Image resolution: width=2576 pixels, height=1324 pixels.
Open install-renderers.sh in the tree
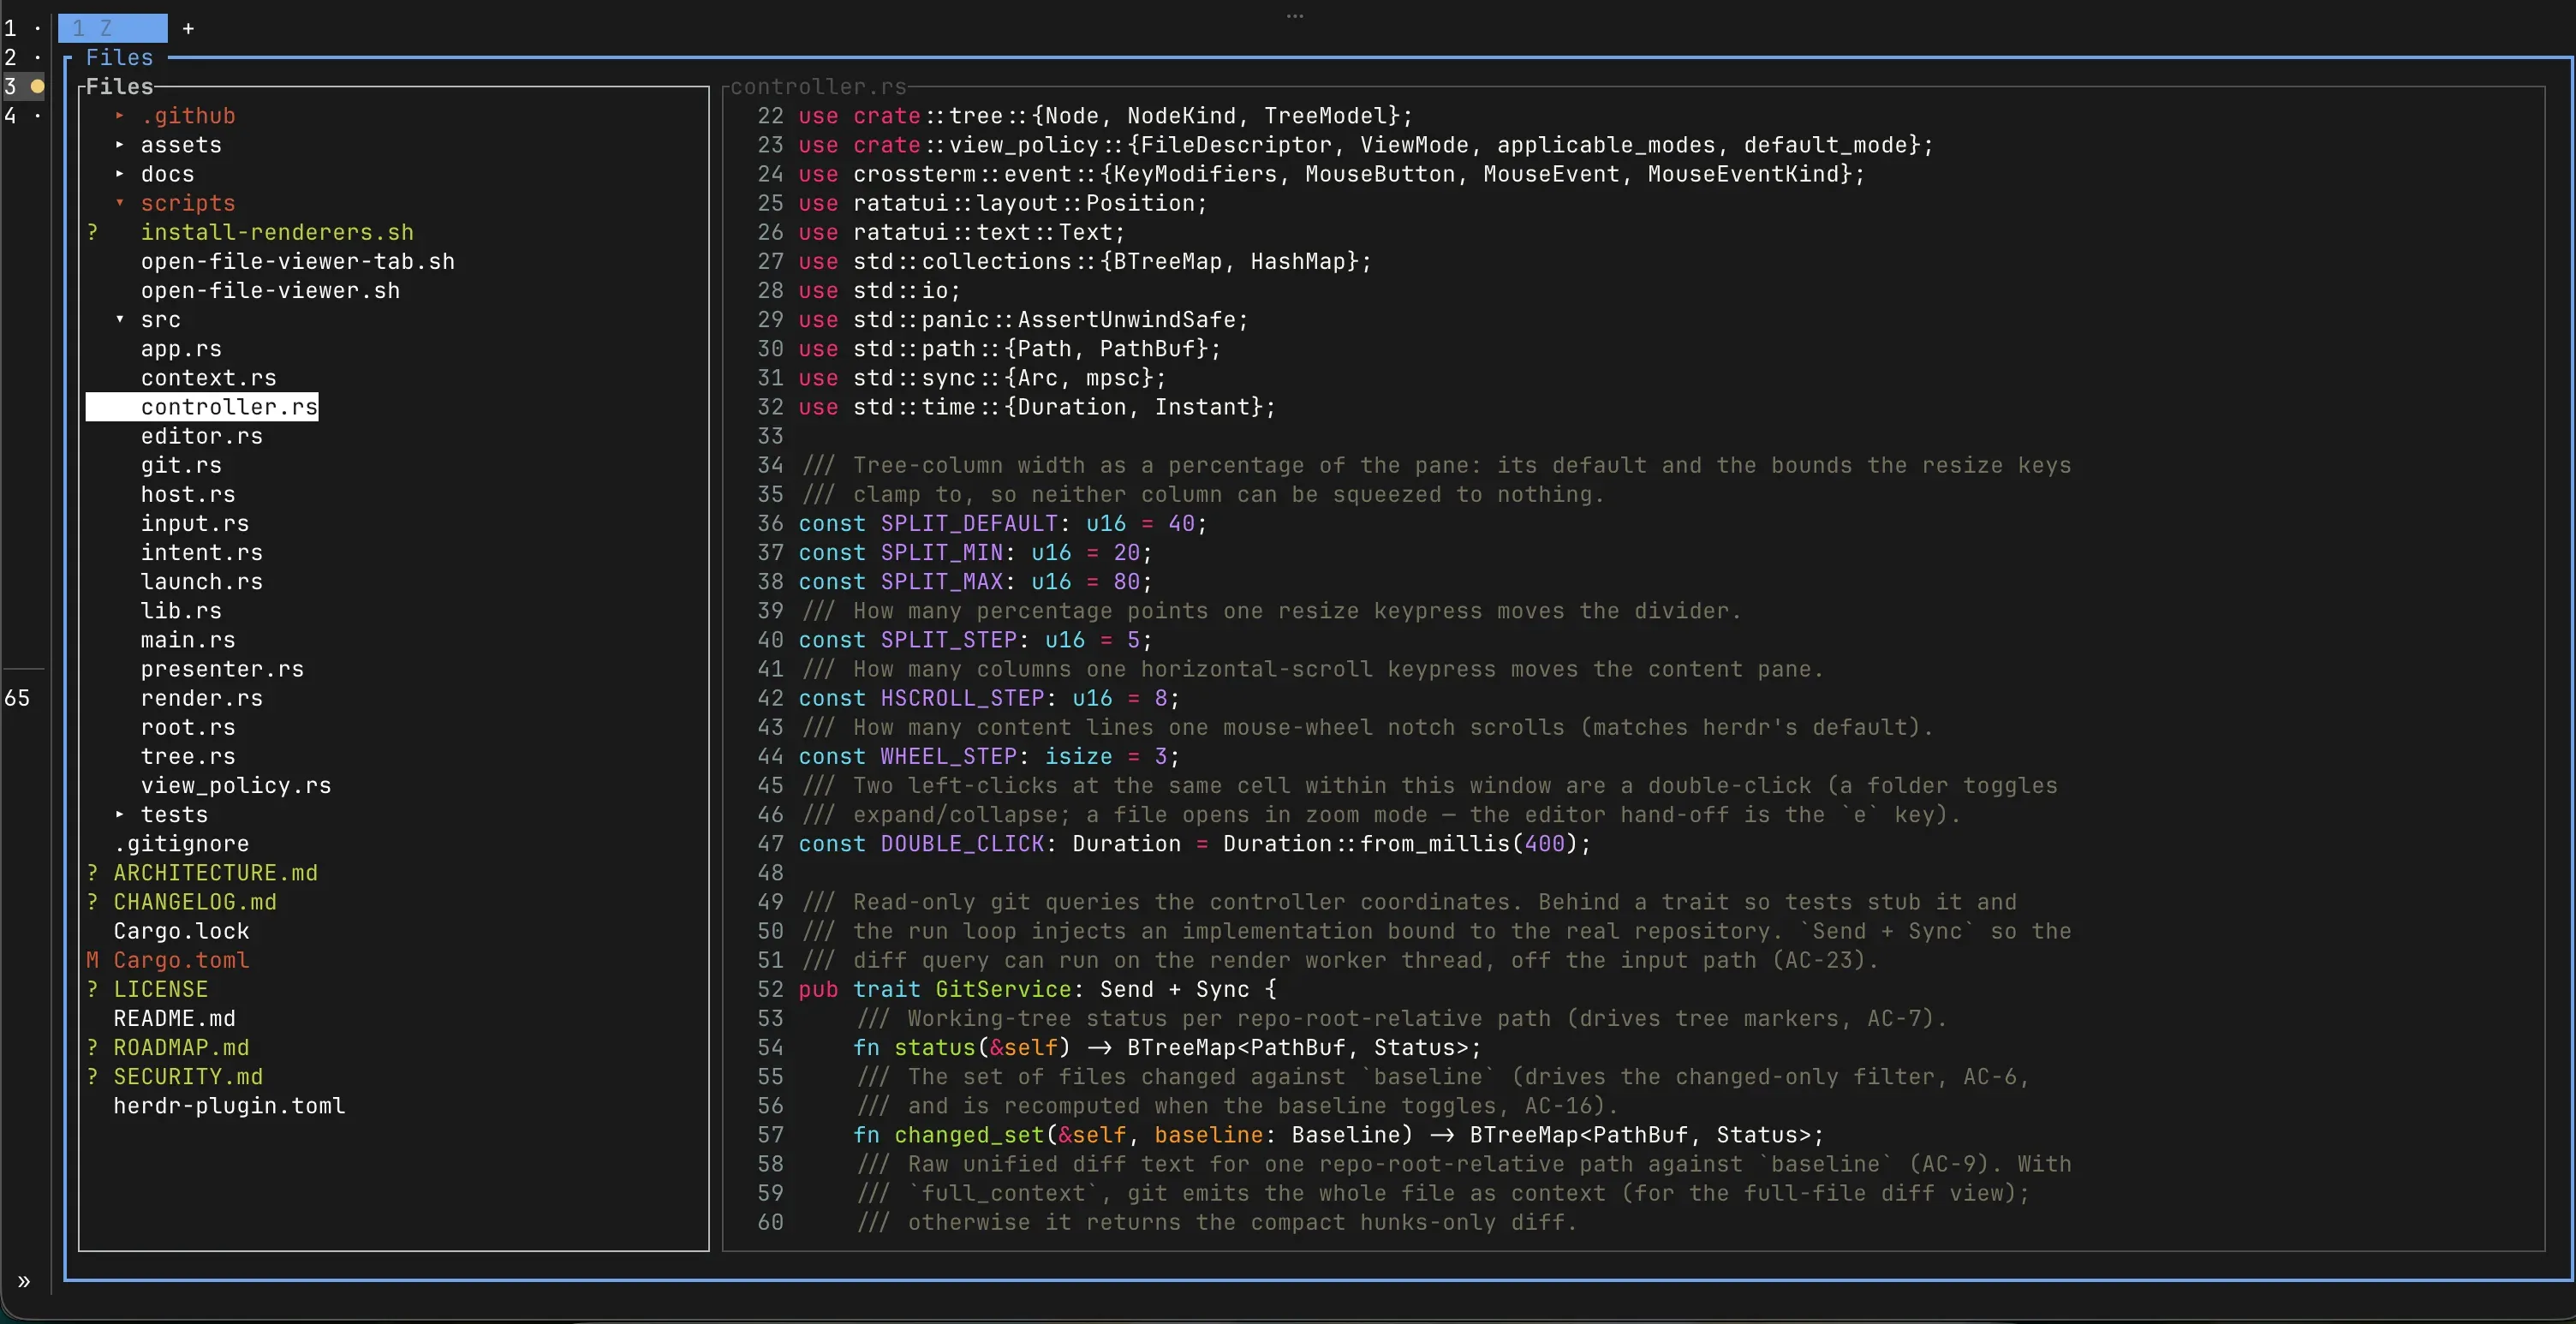pyautogui.click(x=277, y=232)
